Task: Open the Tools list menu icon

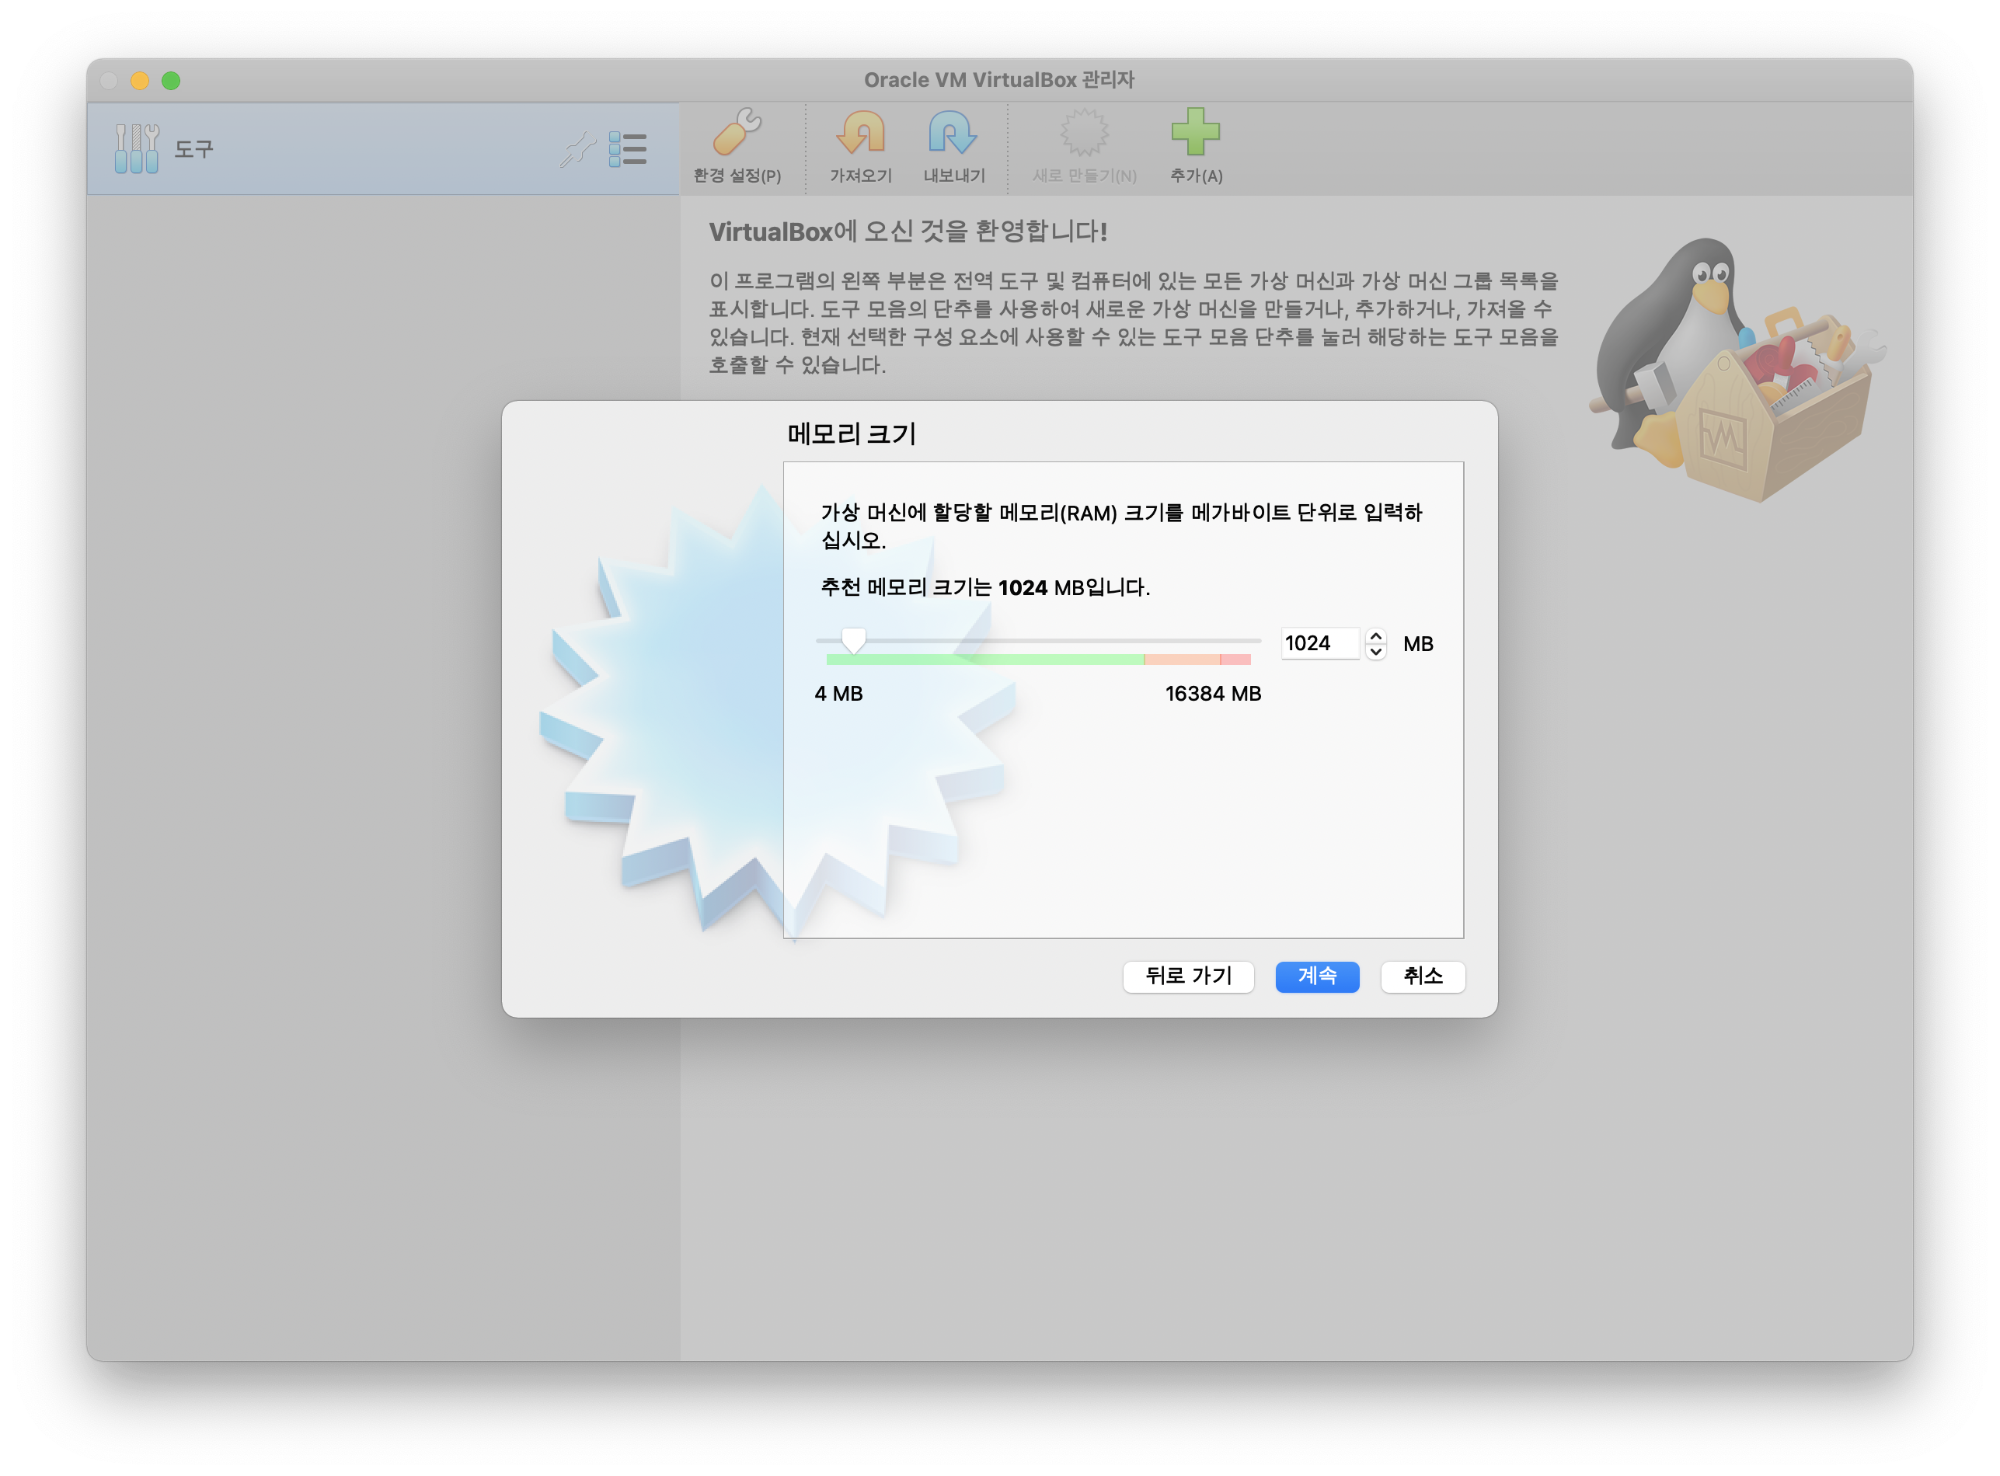Action: point(628,150)
